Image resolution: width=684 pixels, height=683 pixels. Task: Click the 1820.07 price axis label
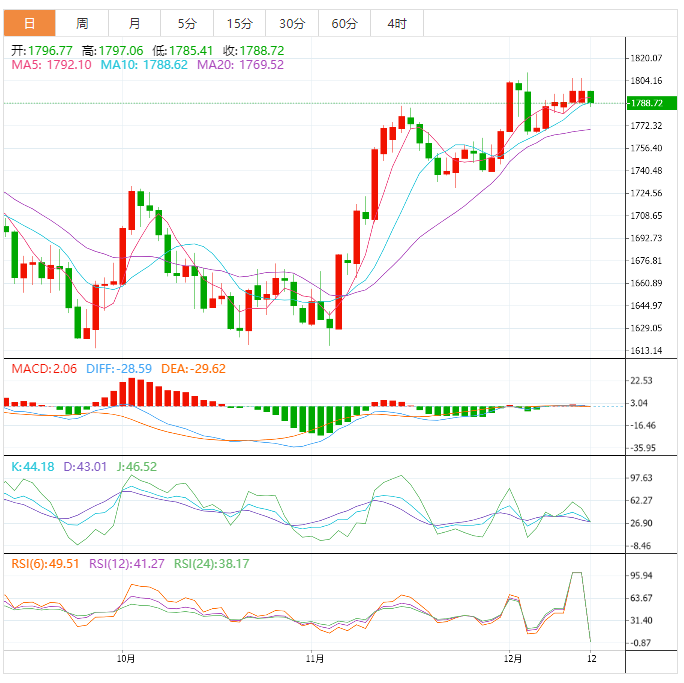[646, 58]
